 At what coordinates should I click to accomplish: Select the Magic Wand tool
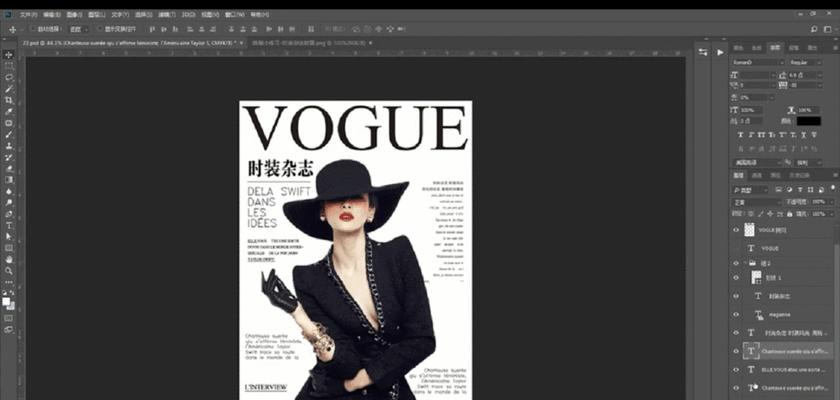click(9, 88)
